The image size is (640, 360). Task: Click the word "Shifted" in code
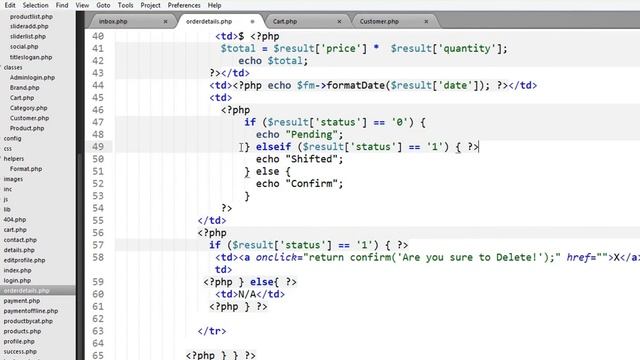coord(312,159)
